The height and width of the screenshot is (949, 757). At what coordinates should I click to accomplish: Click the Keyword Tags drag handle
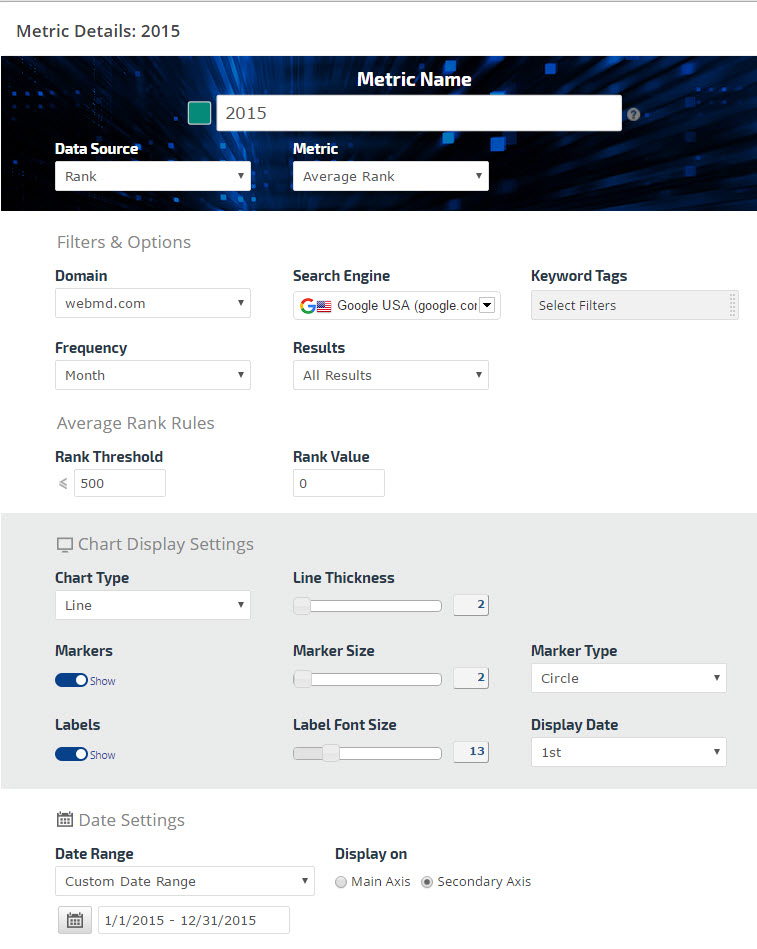(732, 305)
